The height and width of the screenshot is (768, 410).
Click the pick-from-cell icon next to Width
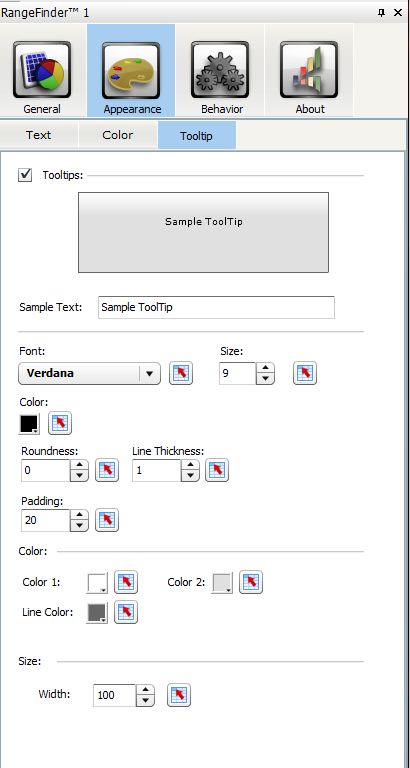179,695
